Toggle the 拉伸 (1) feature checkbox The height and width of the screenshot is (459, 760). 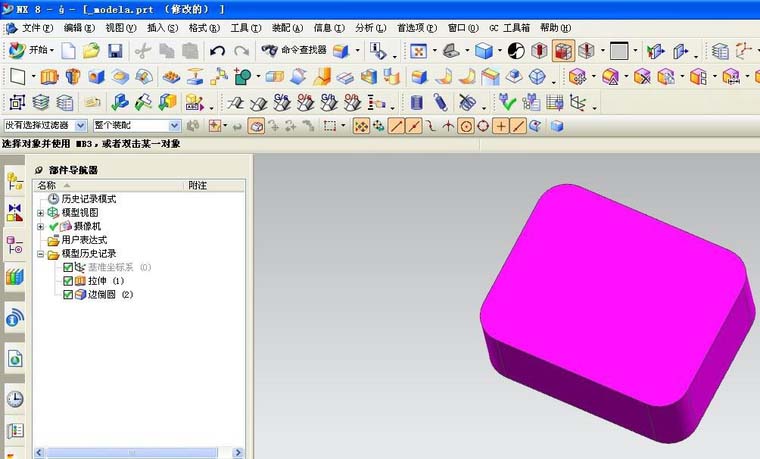coord(68,281)
